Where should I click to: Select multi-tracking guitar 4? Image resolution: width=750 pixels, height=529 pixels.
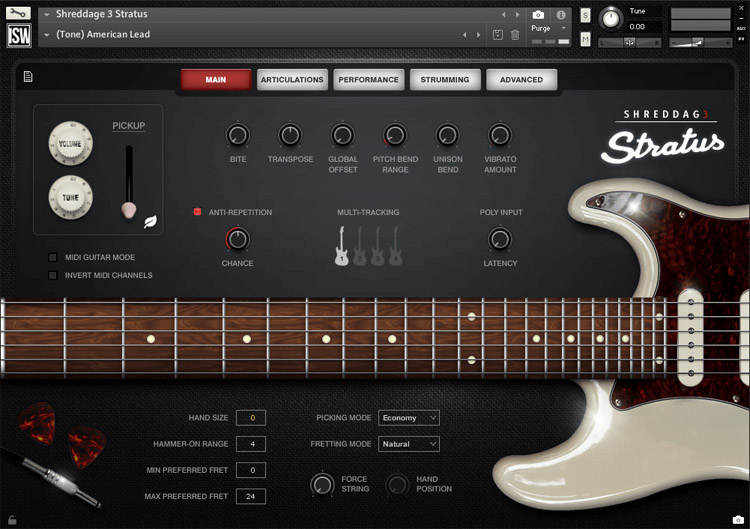(x=396, y=246)
